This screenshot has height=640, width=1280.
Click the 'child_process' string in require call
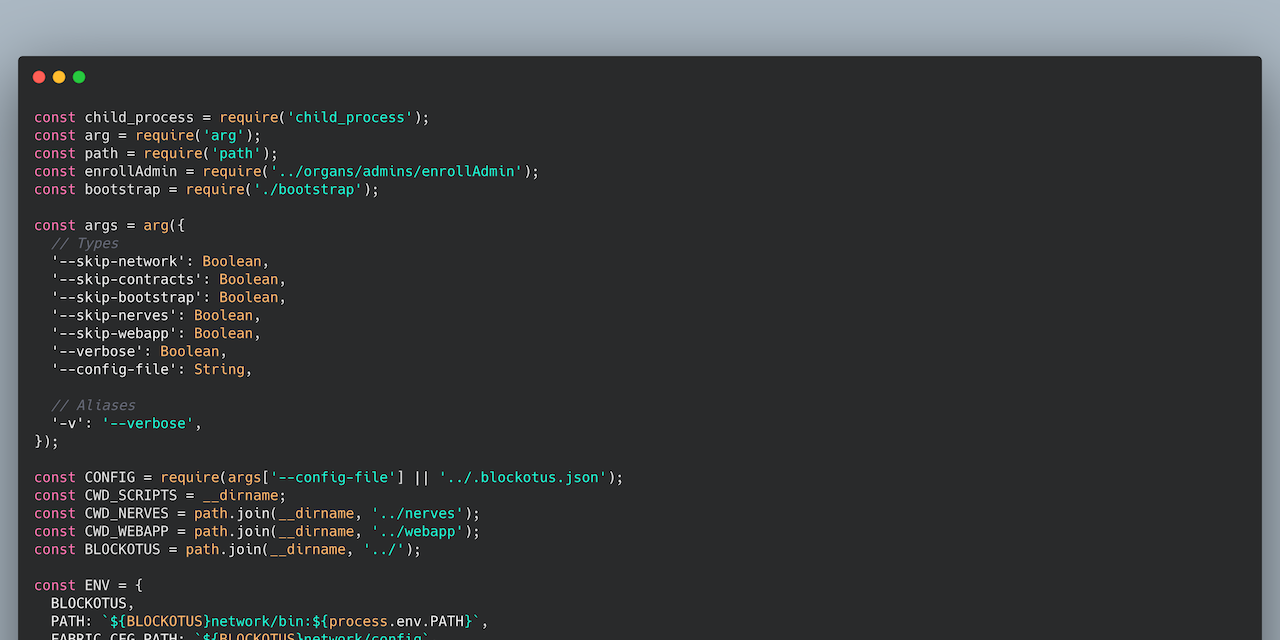(350, 117)
